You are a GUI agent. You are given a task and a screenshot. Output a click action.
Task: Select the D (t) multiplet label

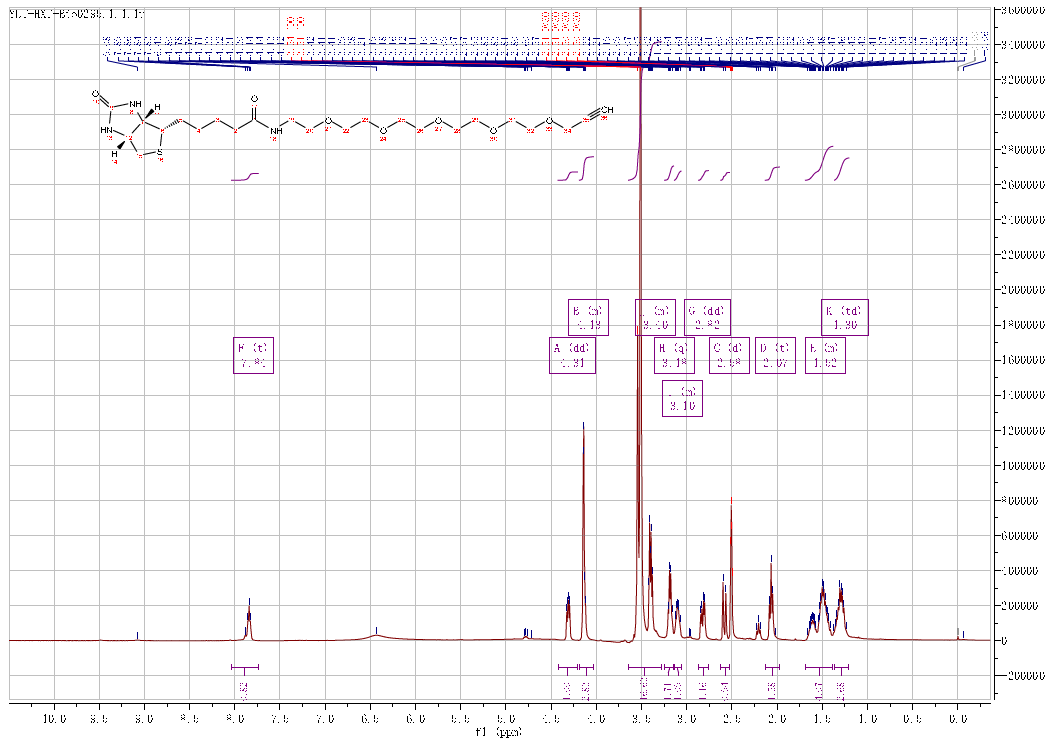775,356
